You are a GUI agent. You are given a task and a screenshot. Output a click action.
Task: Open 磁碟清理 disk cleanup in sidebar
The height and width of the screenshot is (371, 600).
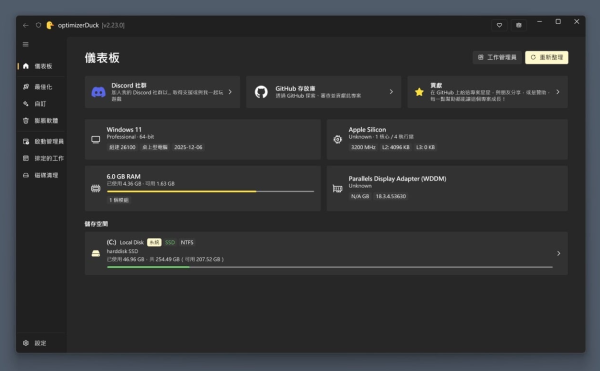[42, 175]
